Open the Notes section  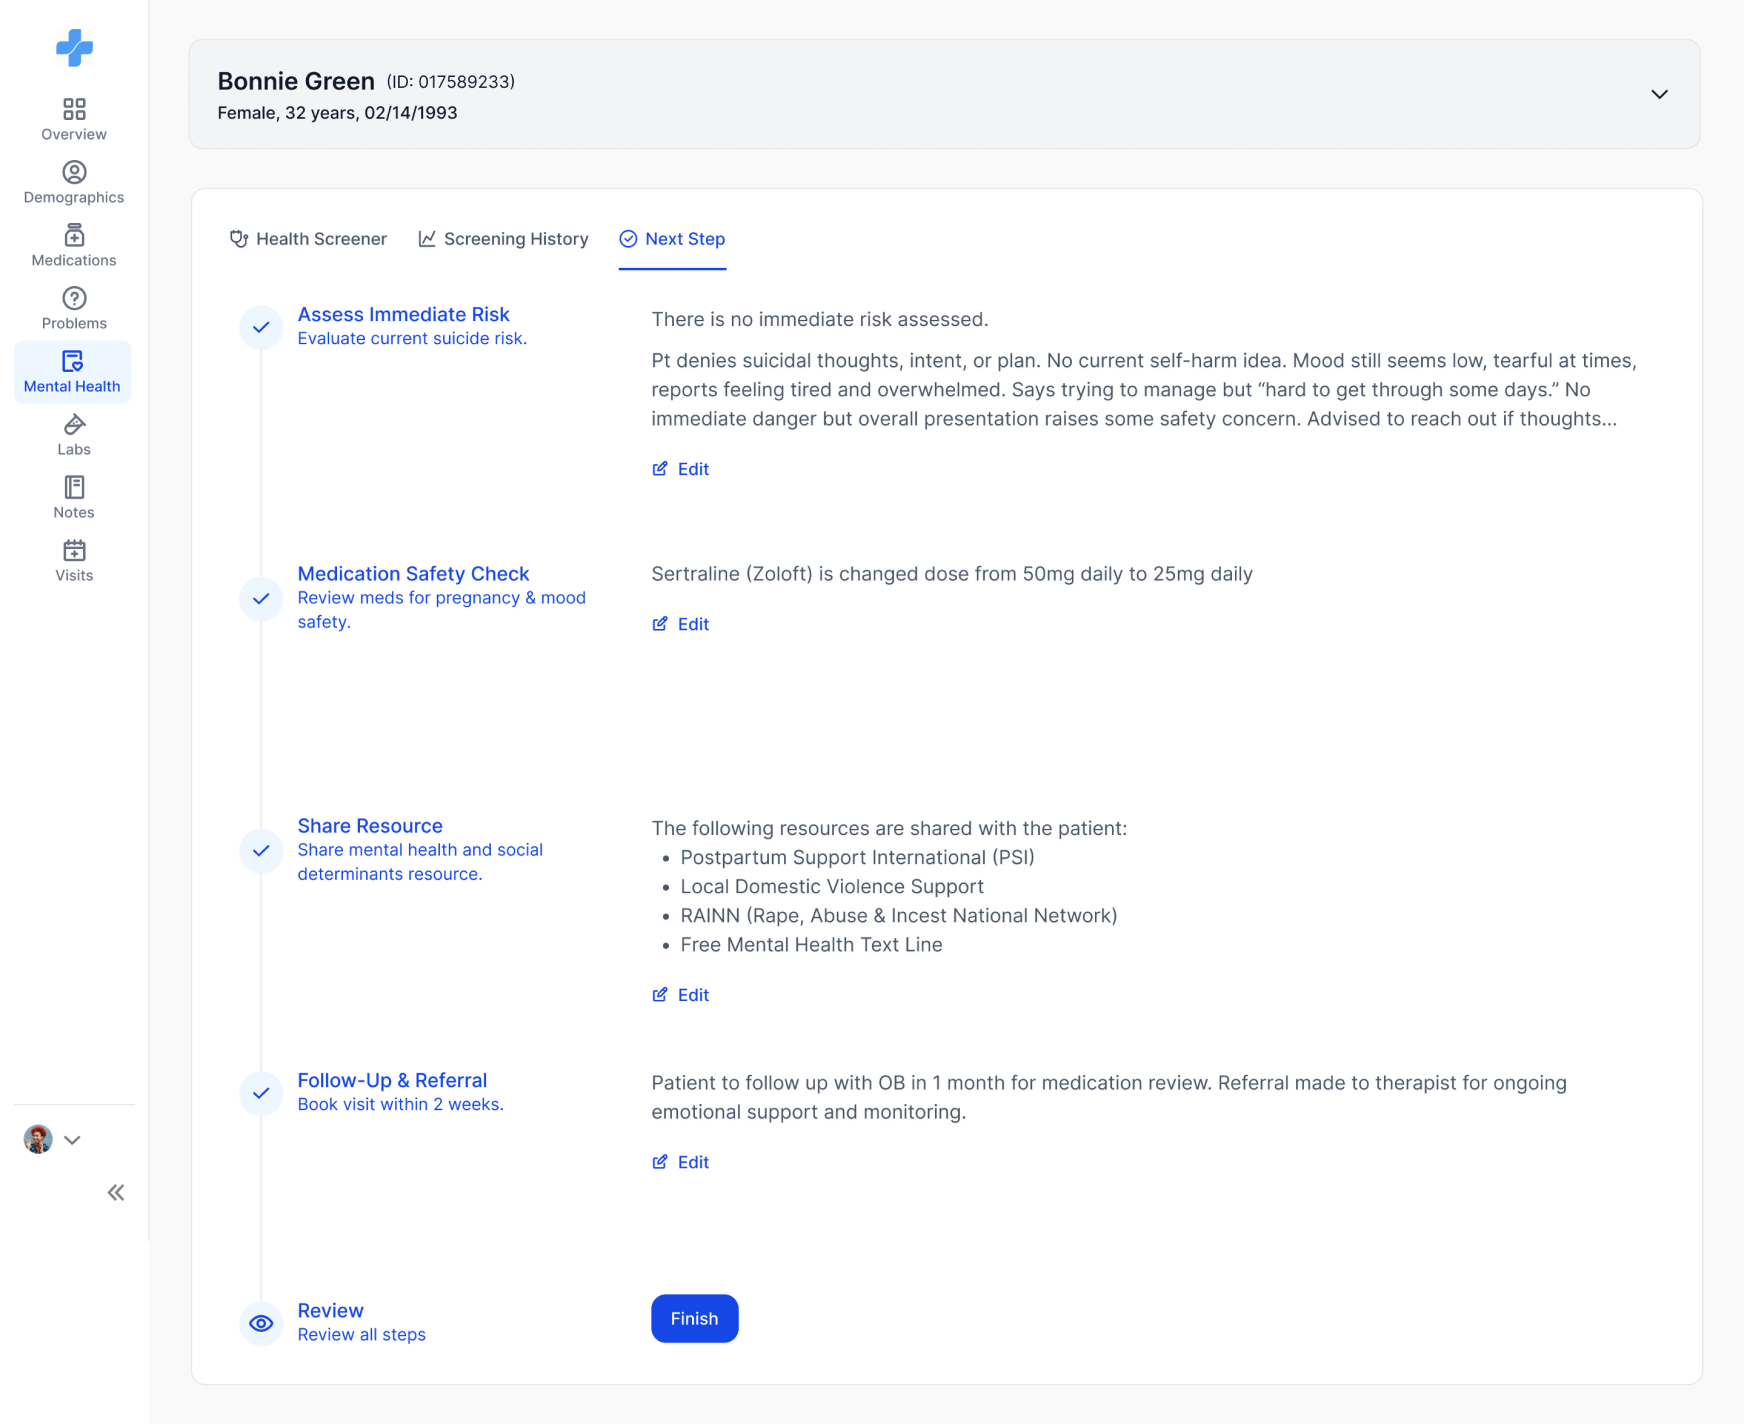[x=74, y=497]
